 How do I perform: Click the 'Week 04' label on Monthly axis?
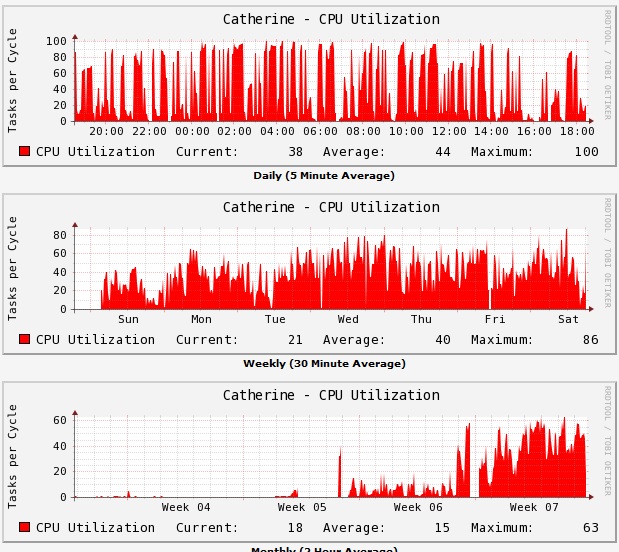coord(186,507)
